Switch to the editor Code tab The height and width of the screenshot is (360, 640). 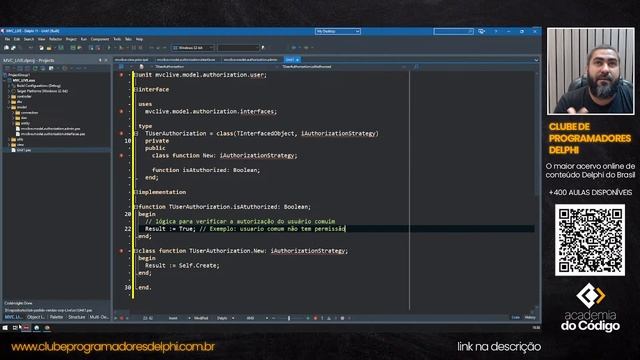[516, 318]
